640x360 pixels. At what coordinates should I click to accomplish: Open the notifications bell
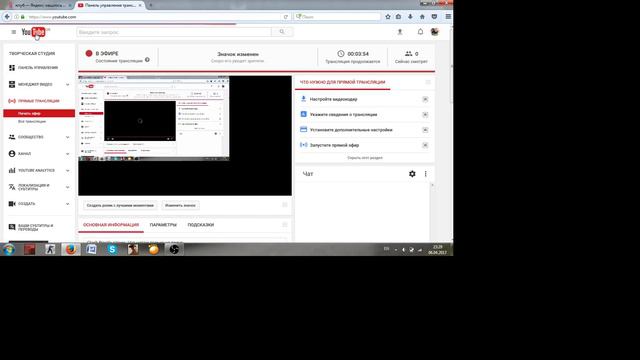coord(420,32)
